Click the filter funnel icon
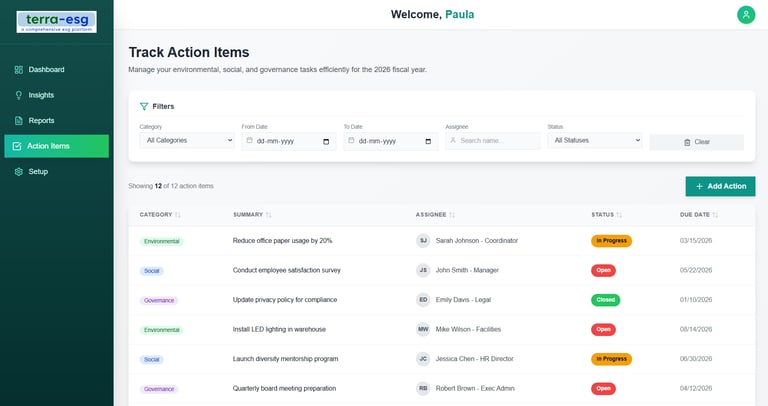The height and width of the screenshot is (406, 768). [x=144, y=106]
